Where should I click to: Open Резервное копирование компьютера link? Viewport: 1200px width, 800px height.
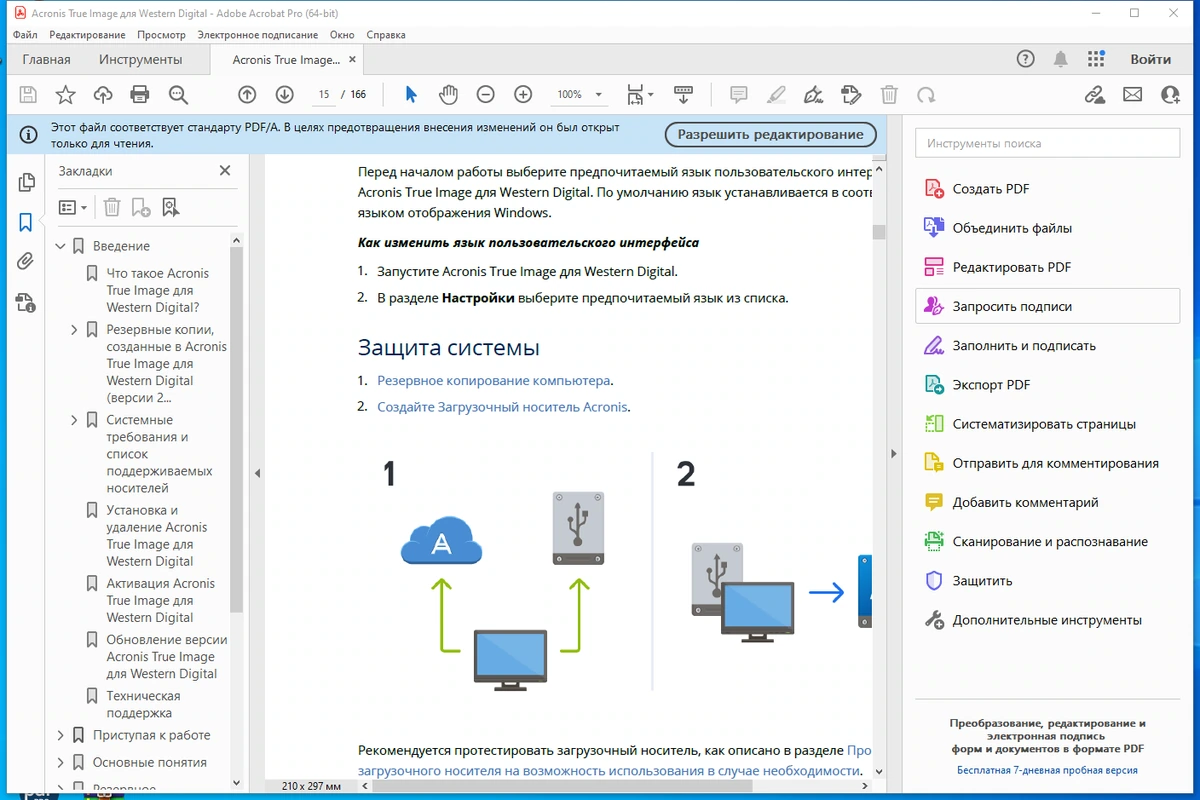coord(493,381)
